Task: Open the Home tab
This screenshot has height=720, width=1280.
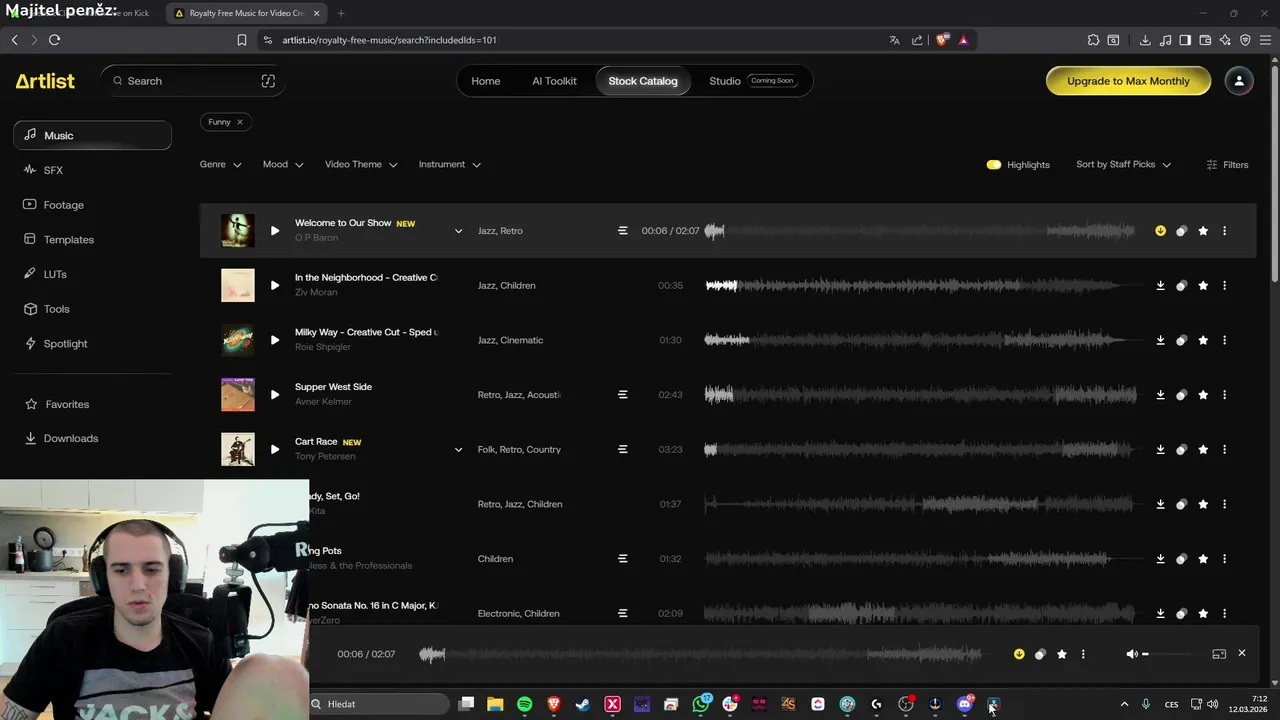Action: tap(486, 81)
